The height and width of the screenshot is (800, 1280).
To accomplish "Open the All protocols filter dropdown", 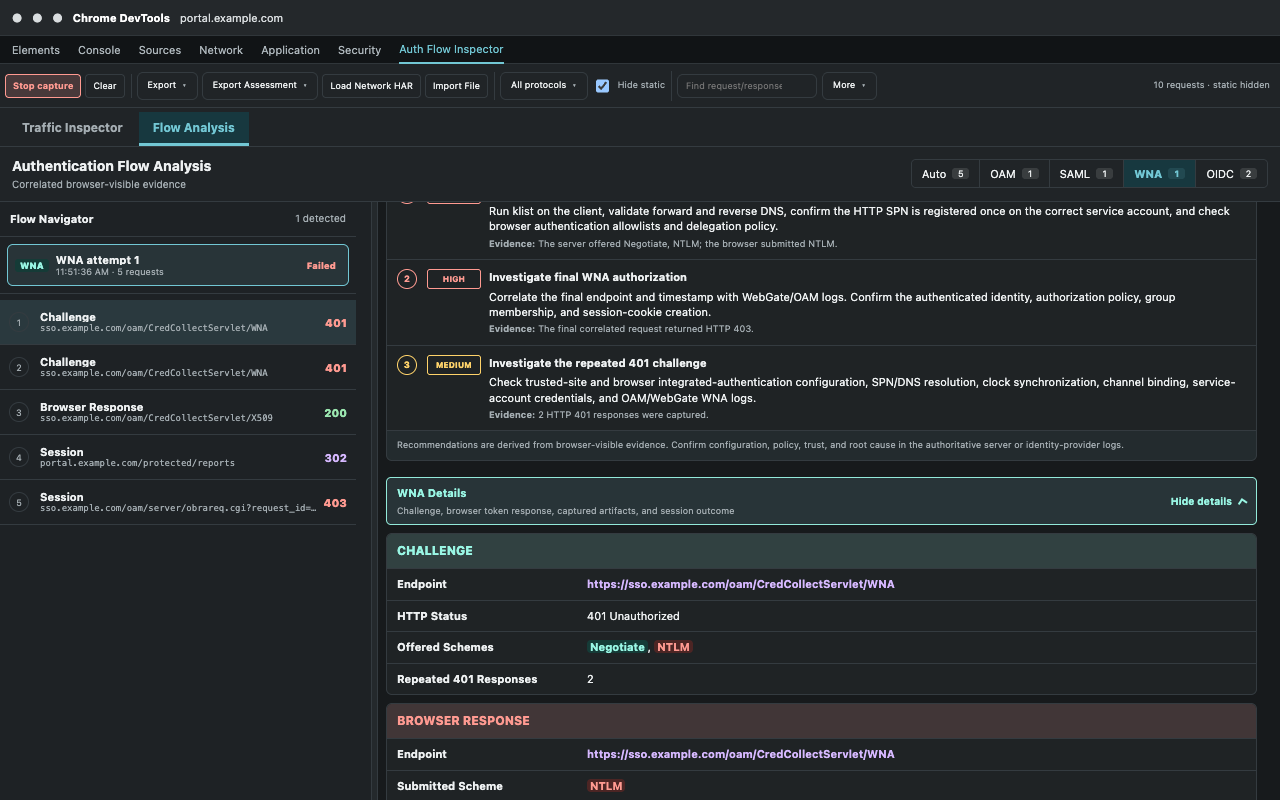I will pyautogui.click(x=544, y=86).
